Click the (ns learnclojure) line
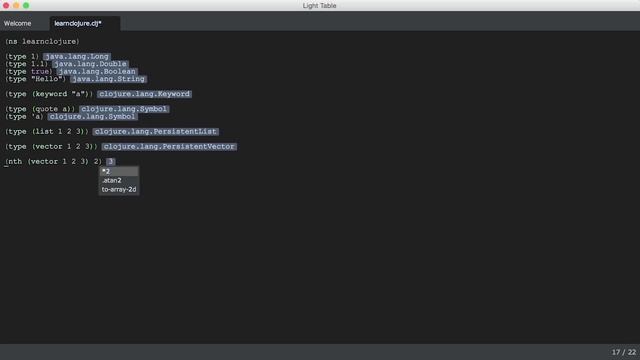640x360 pixels. point(42,42)
